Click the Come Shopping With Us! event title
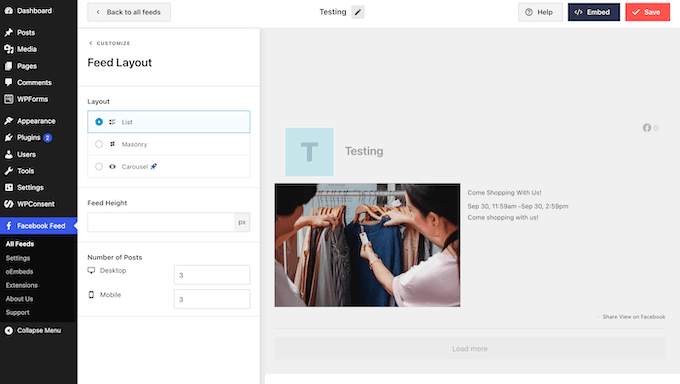Image resolution: width=680 pixels, height=384 pixels. tap(504, 193)
